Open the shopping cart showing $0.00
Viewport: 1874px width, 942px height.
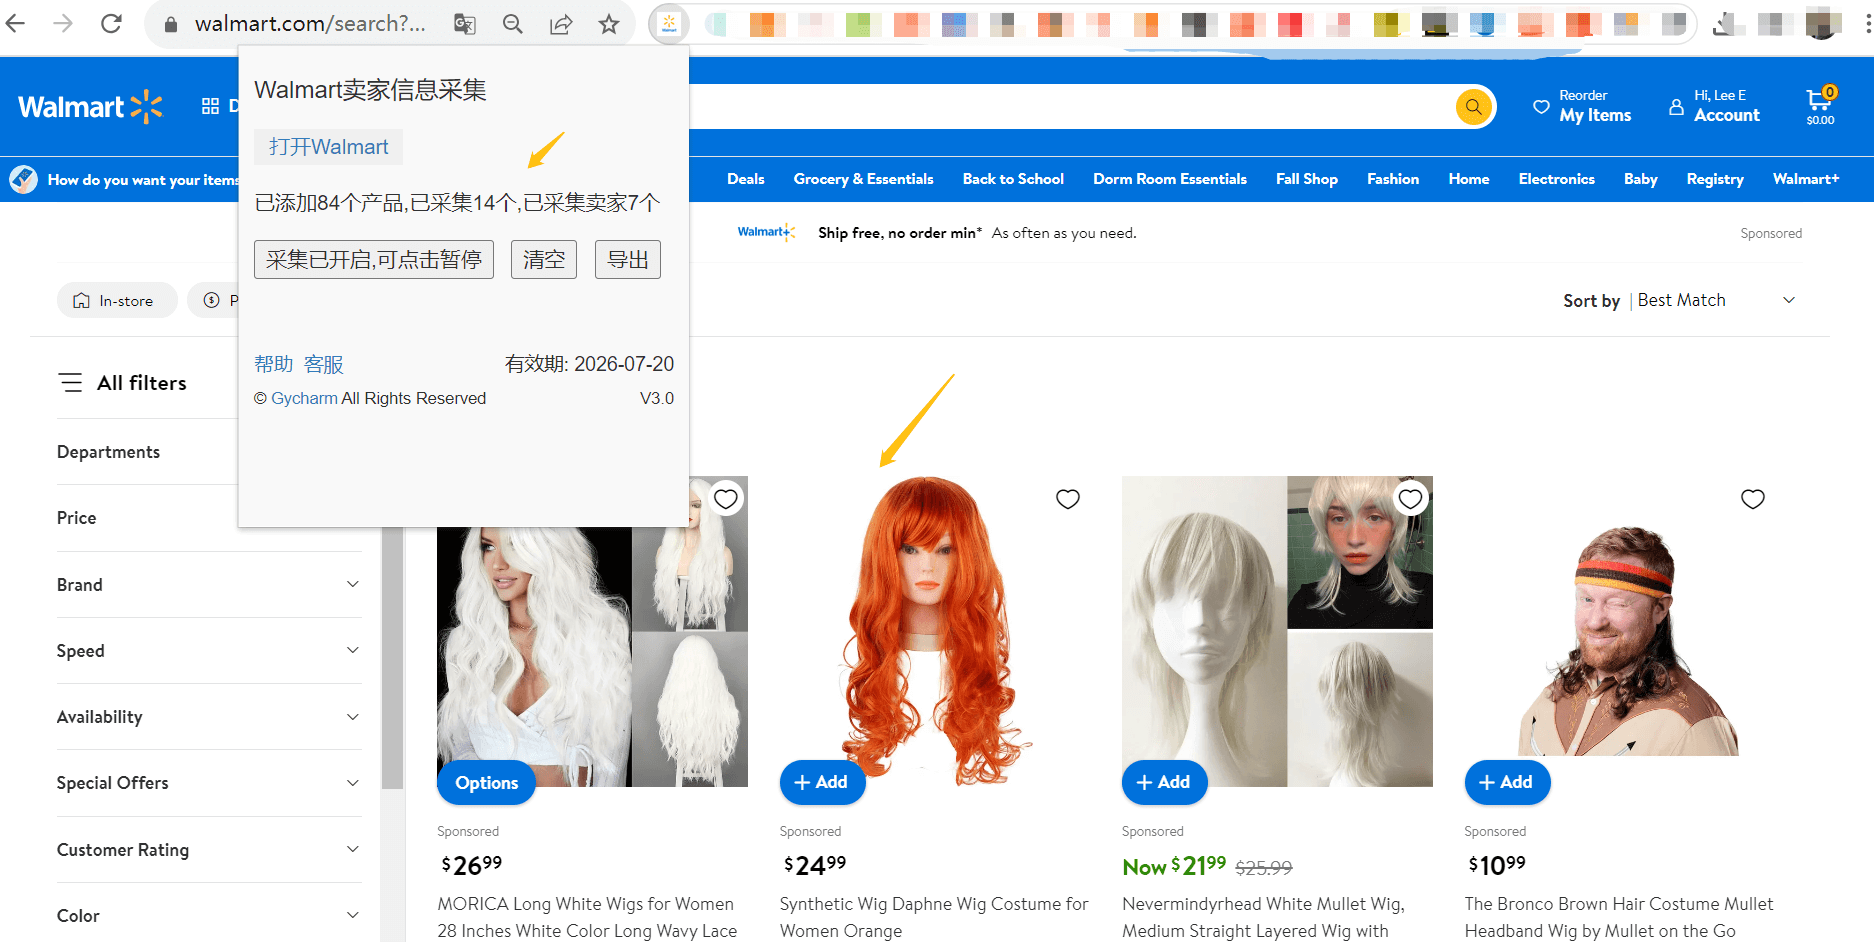tap(1820, 106)
